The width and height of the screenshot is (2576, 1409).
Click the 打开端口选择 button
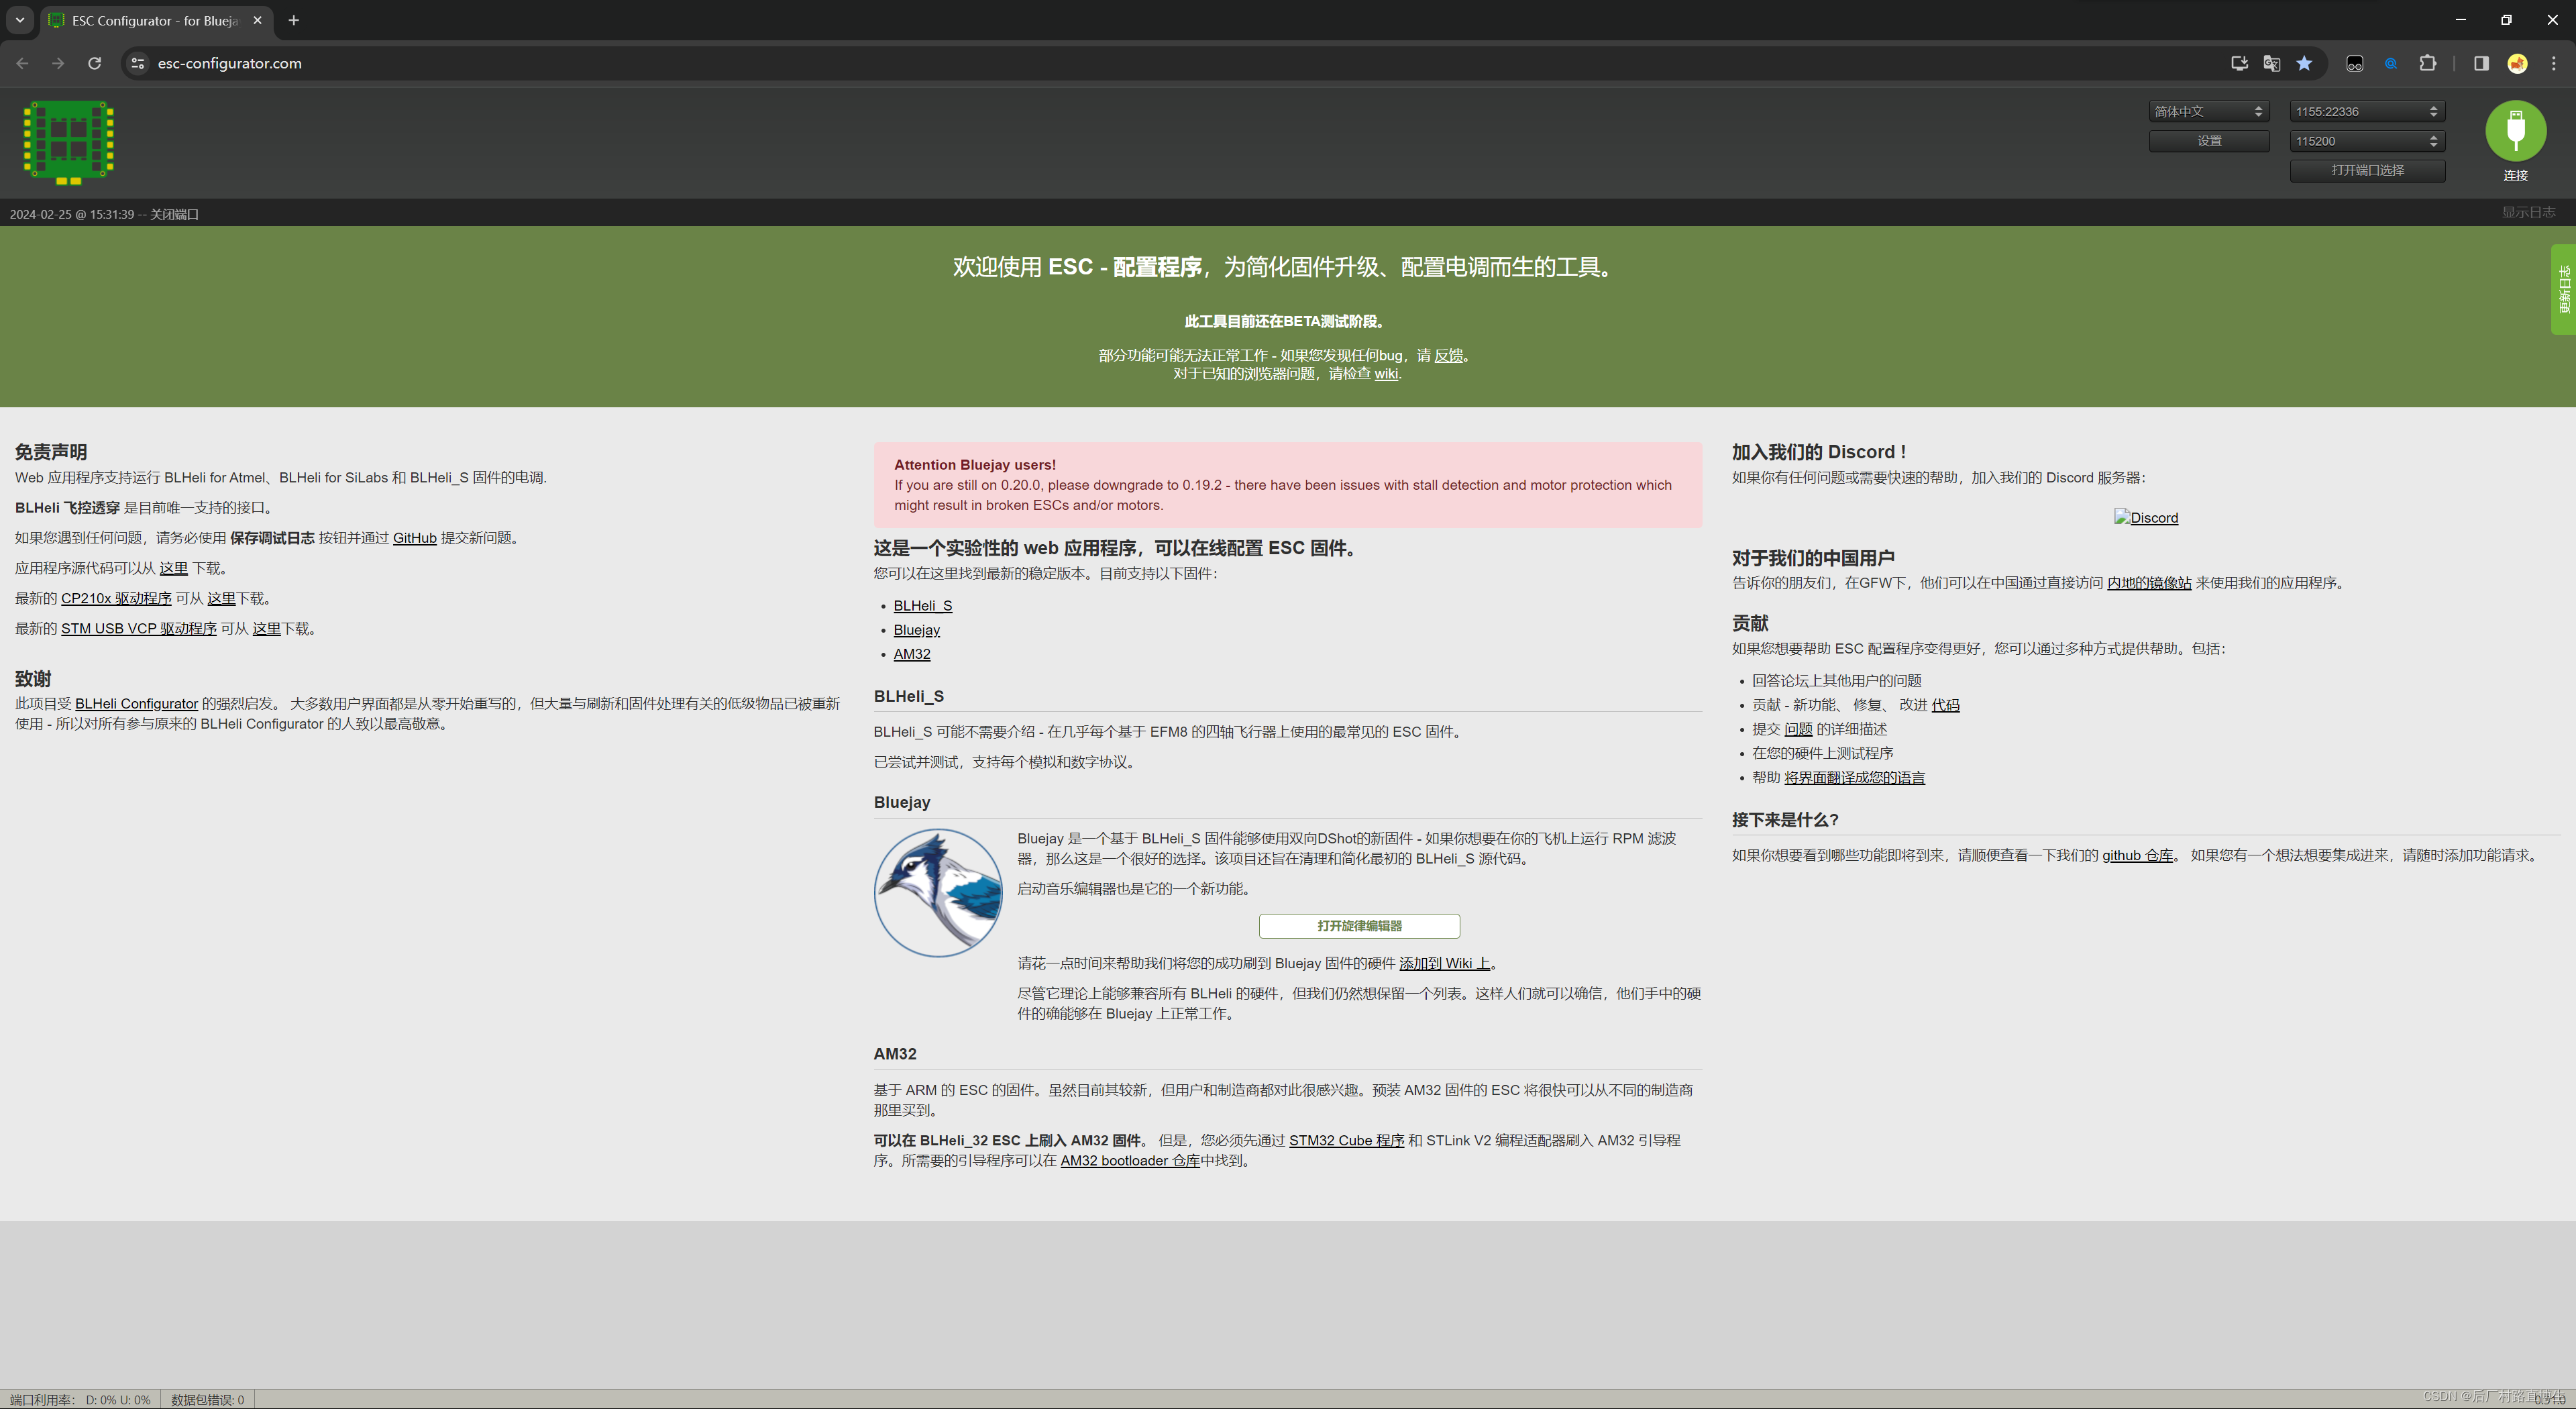(2366, 170)
